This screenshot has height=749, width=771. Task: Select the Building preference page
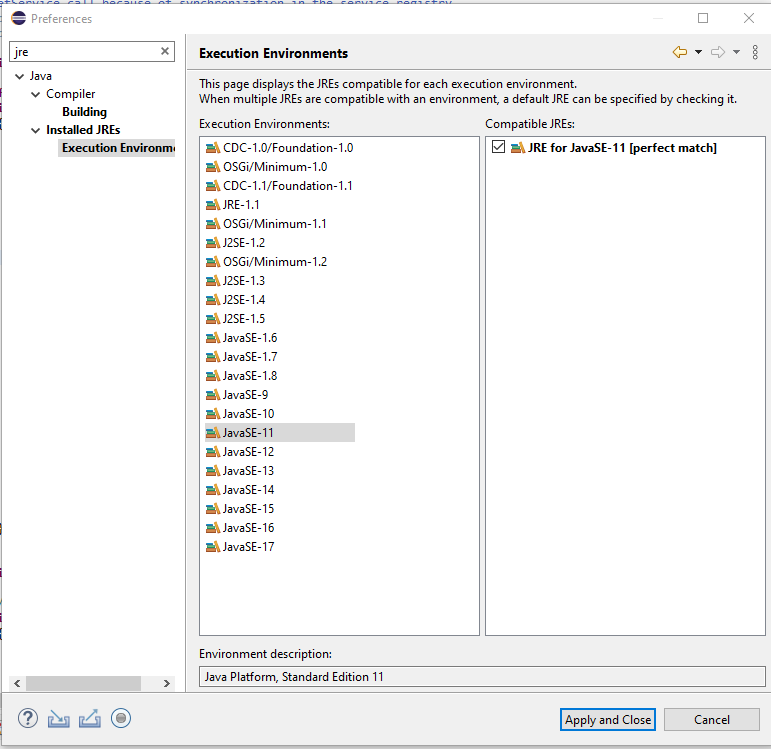(84, 112)
